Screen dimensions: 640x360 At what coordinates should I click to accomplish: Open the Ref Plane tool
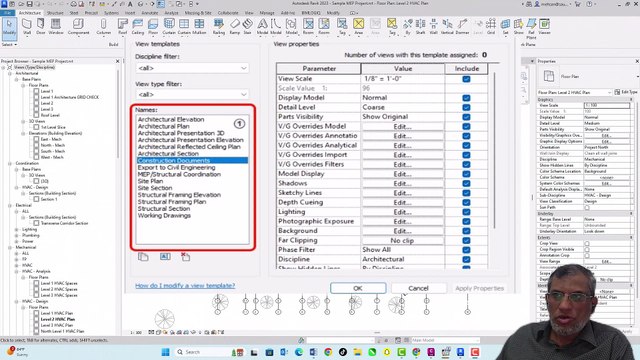(531, 29)
